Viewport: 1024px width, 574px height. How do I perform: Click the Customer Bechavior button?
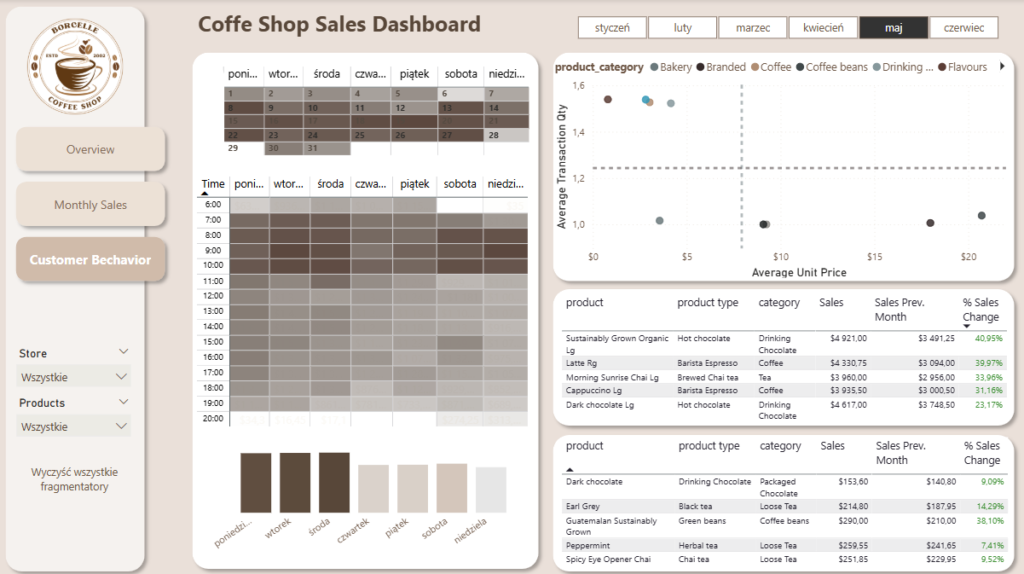click(90, 260)
